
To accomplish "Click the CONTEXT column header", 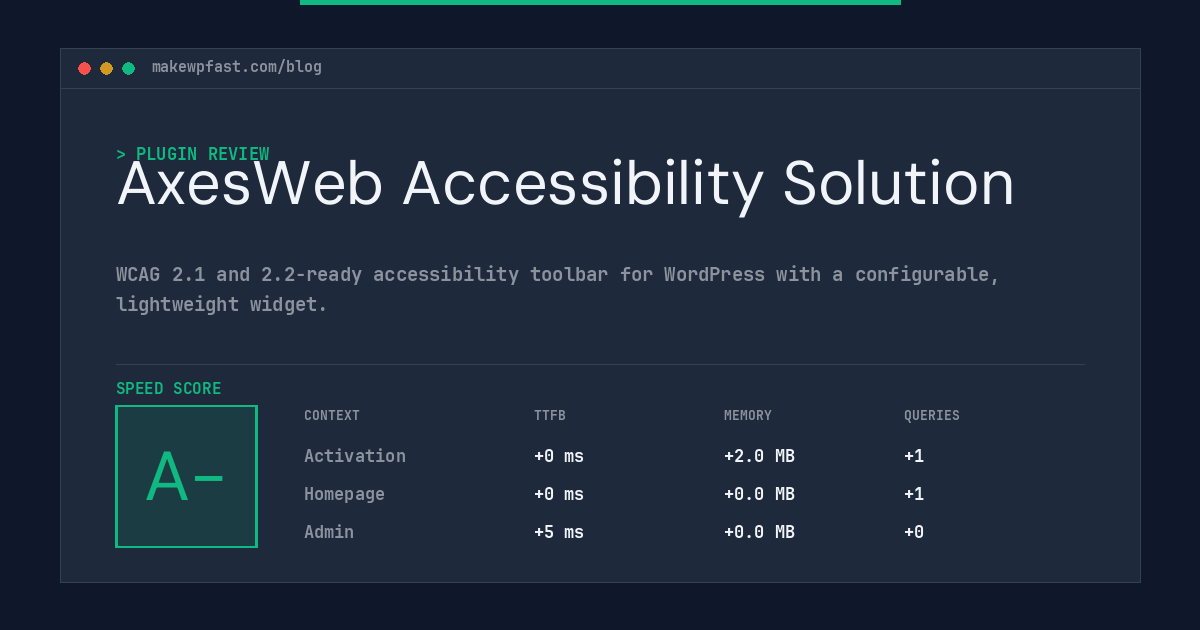I will point(332,415).
